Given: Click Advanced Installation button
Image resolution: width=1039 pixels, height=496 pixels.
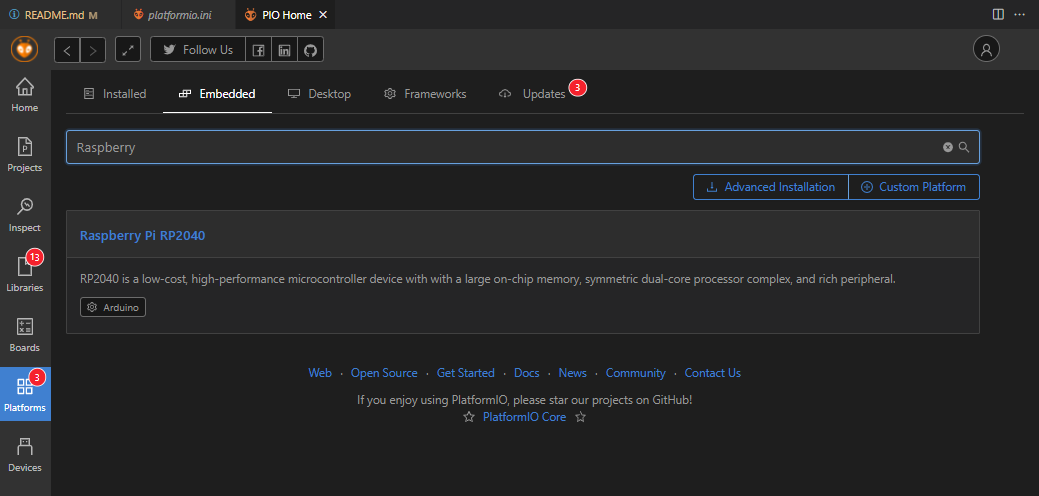Looking at the screenshot, I should [x=771, y=187].
